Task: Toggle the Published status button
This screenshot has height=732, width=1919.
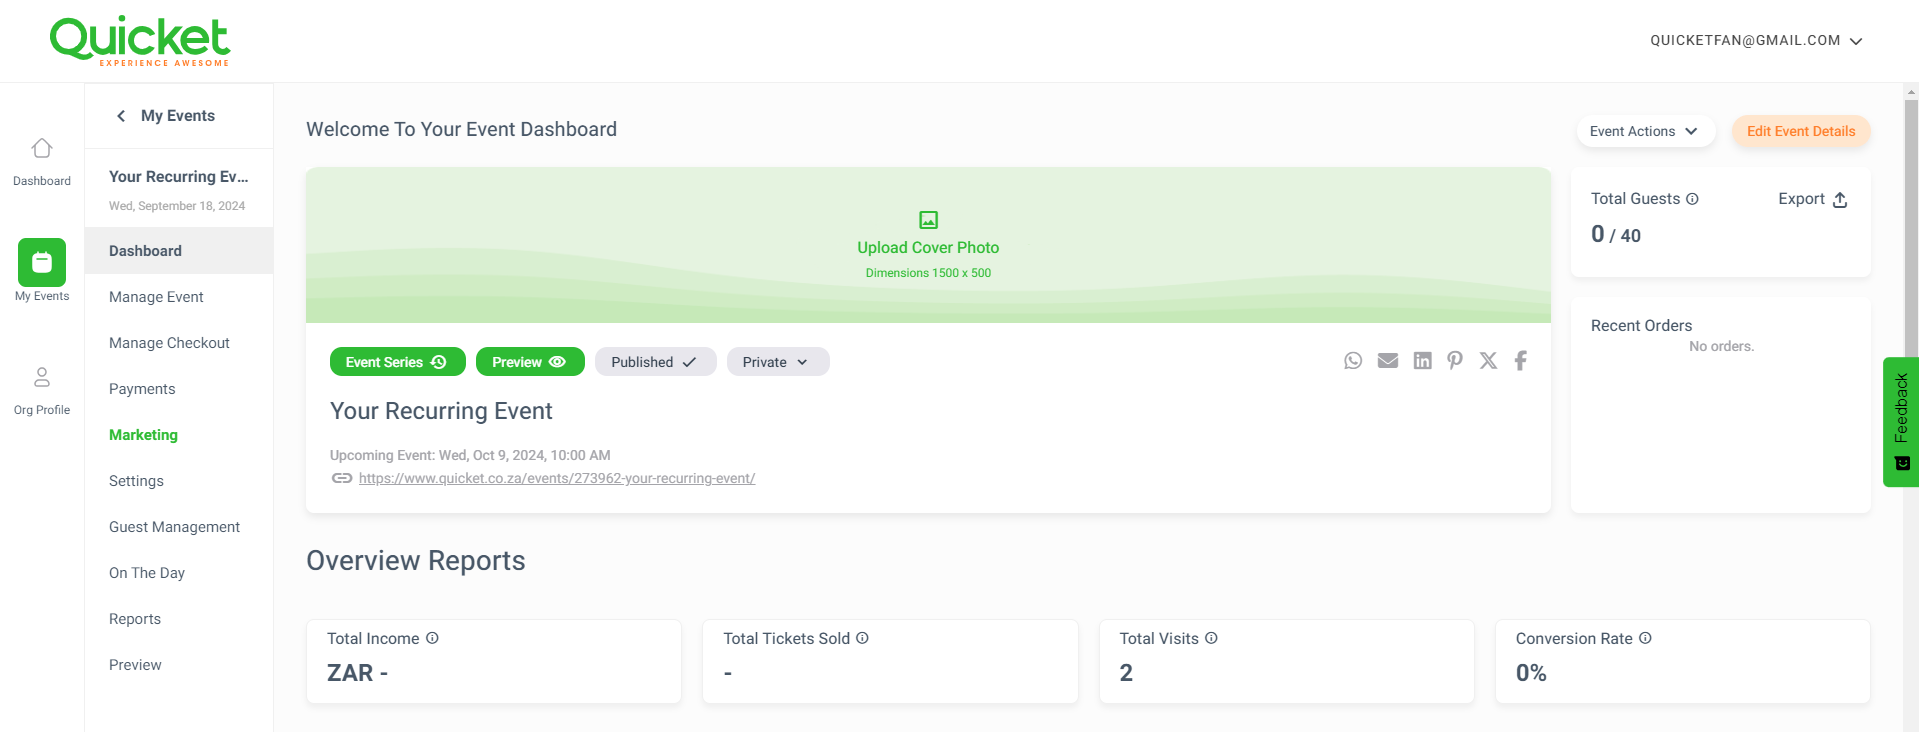Action: [655, 362]
